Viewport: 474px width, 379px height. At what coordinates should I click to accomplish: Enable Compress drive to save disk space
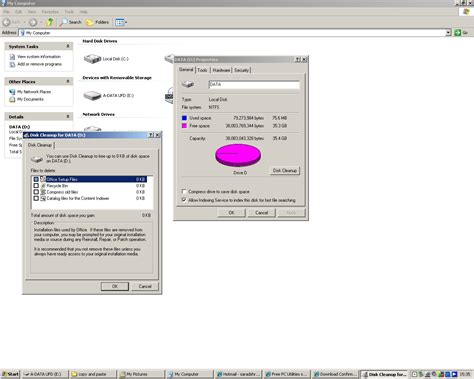184,192
